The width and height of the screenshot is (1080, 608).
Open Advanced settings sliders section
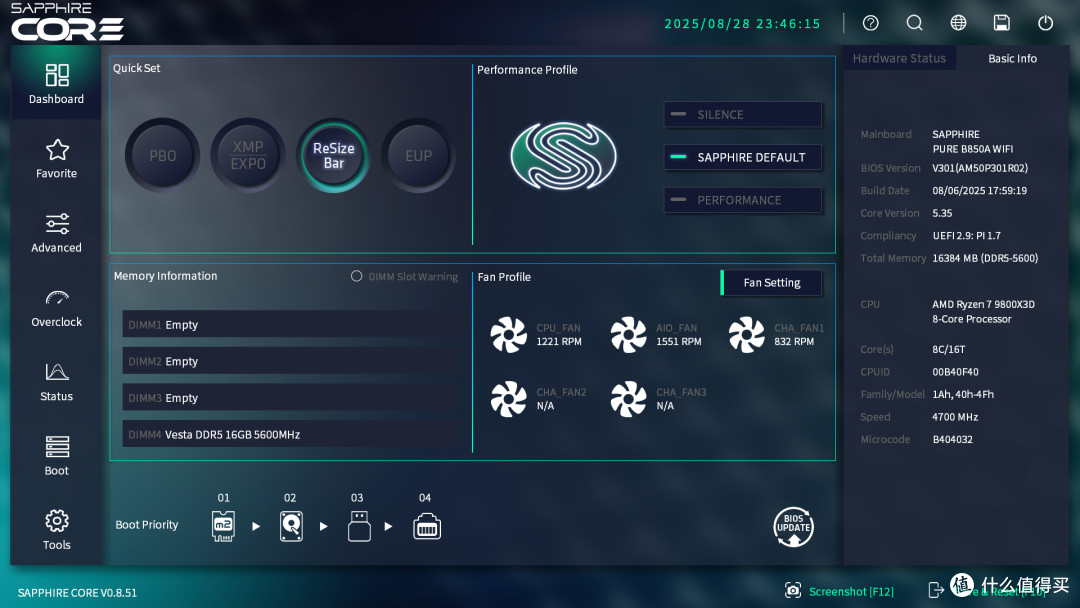click(56, 233)
